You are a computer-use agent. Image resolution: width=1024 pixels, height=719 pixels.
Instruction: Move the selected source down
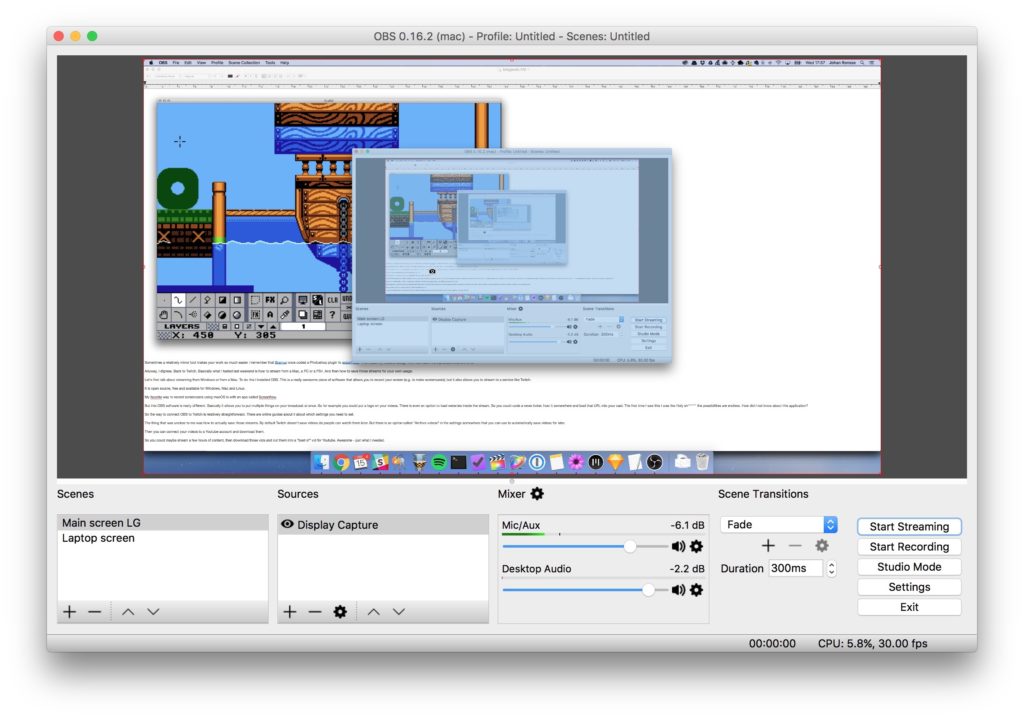click(399, 612)
